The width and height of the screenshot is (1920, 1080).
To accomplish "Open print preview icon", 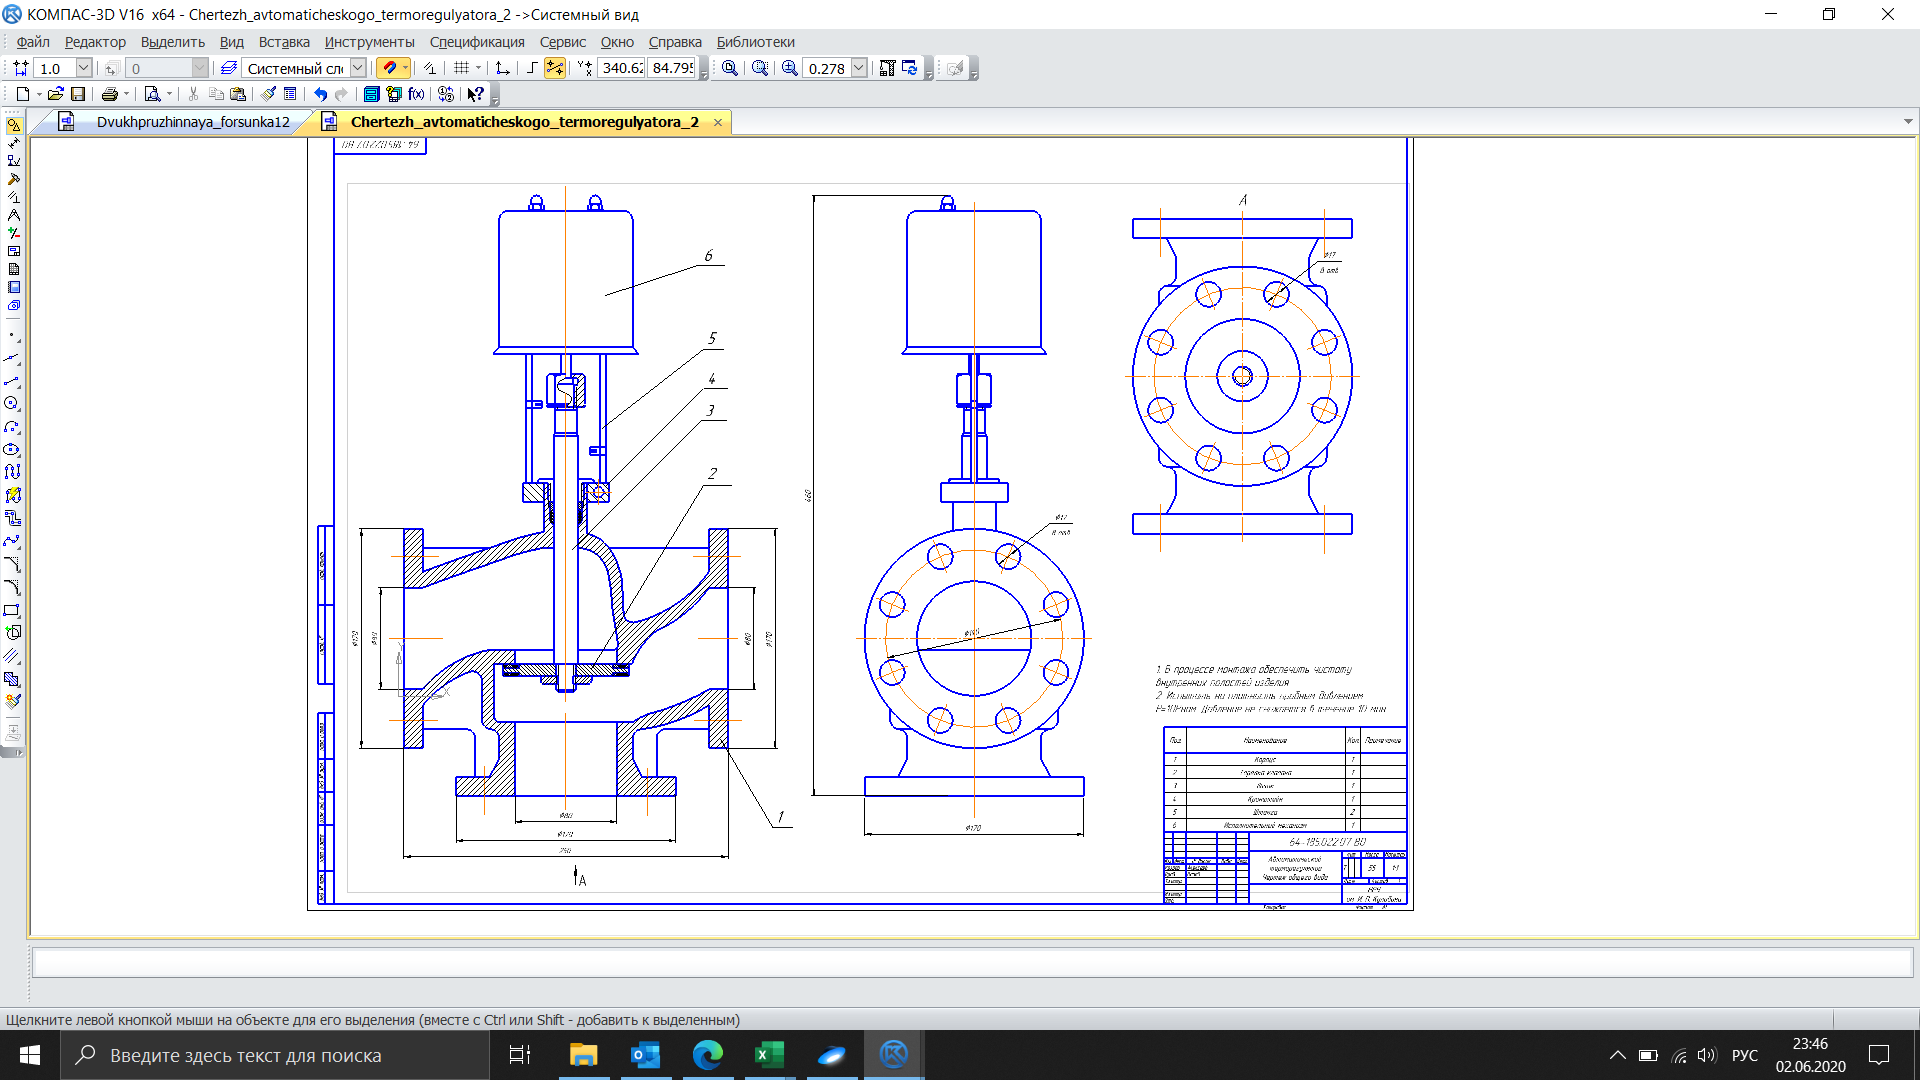I will coord(152,94).
